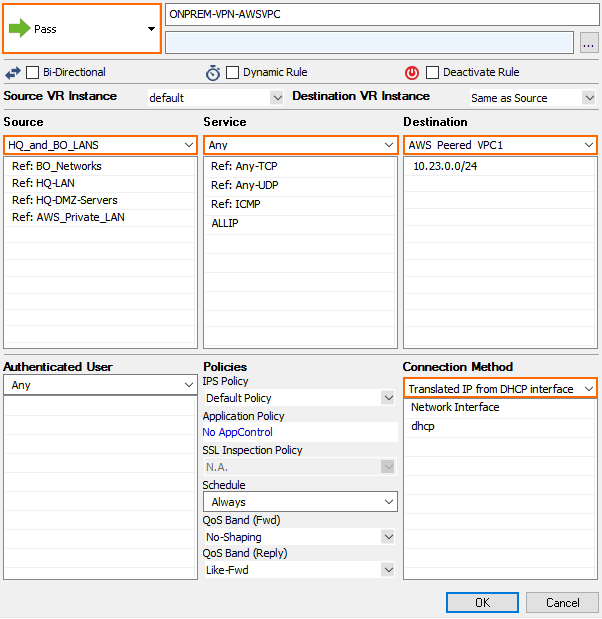Select Ref: Any-UDP in service list
The width and height of the screenshot is (602, 619).
[x=300, y=185]
